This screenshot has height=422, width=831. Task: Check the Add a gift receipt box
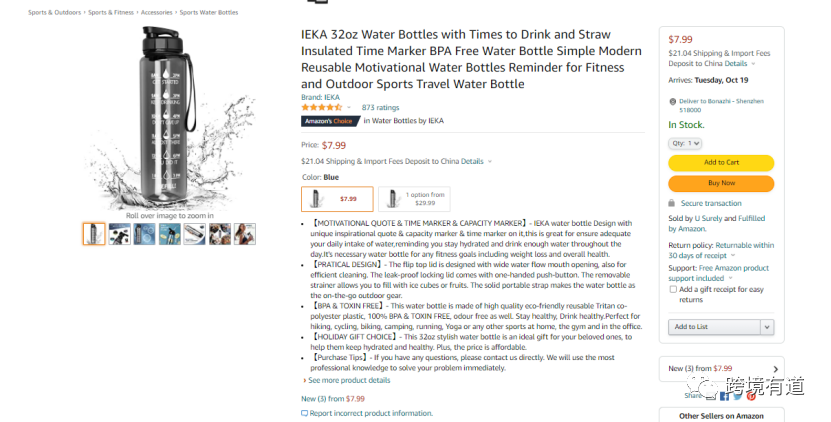pos(673,289)
